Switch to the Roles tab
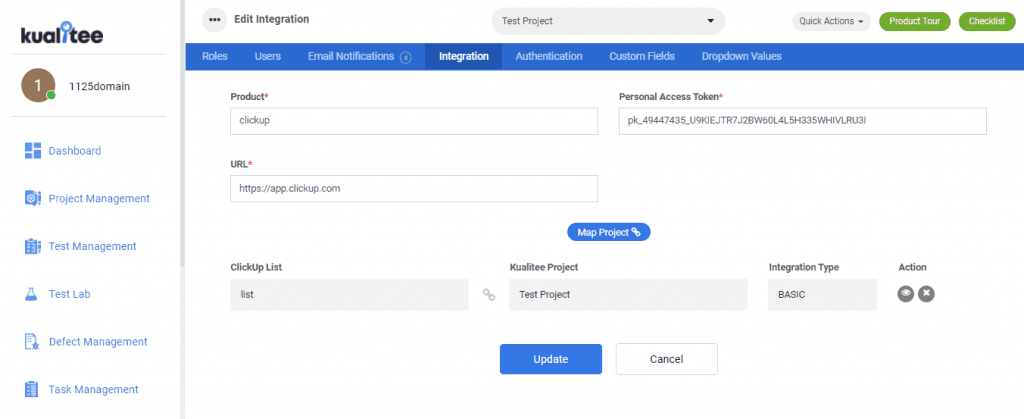This screenshot has height=419, width=1024. (215, 56)
